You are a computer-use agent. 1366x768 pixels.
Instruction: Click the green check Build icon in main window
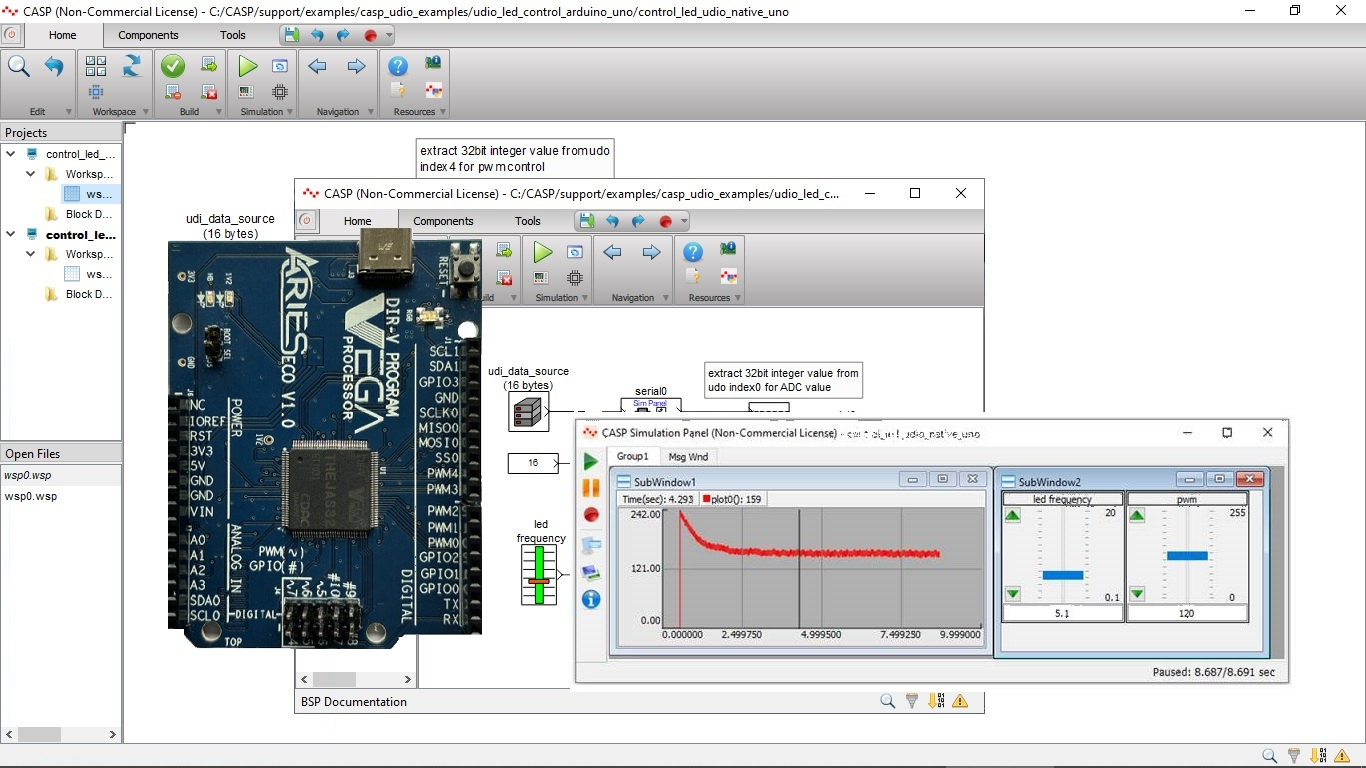click(x=173, y=66)
